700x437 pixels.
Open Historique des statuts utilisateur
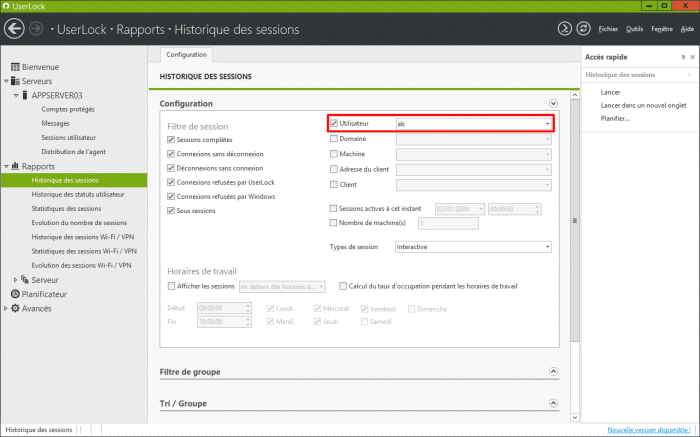click(78, 195)
